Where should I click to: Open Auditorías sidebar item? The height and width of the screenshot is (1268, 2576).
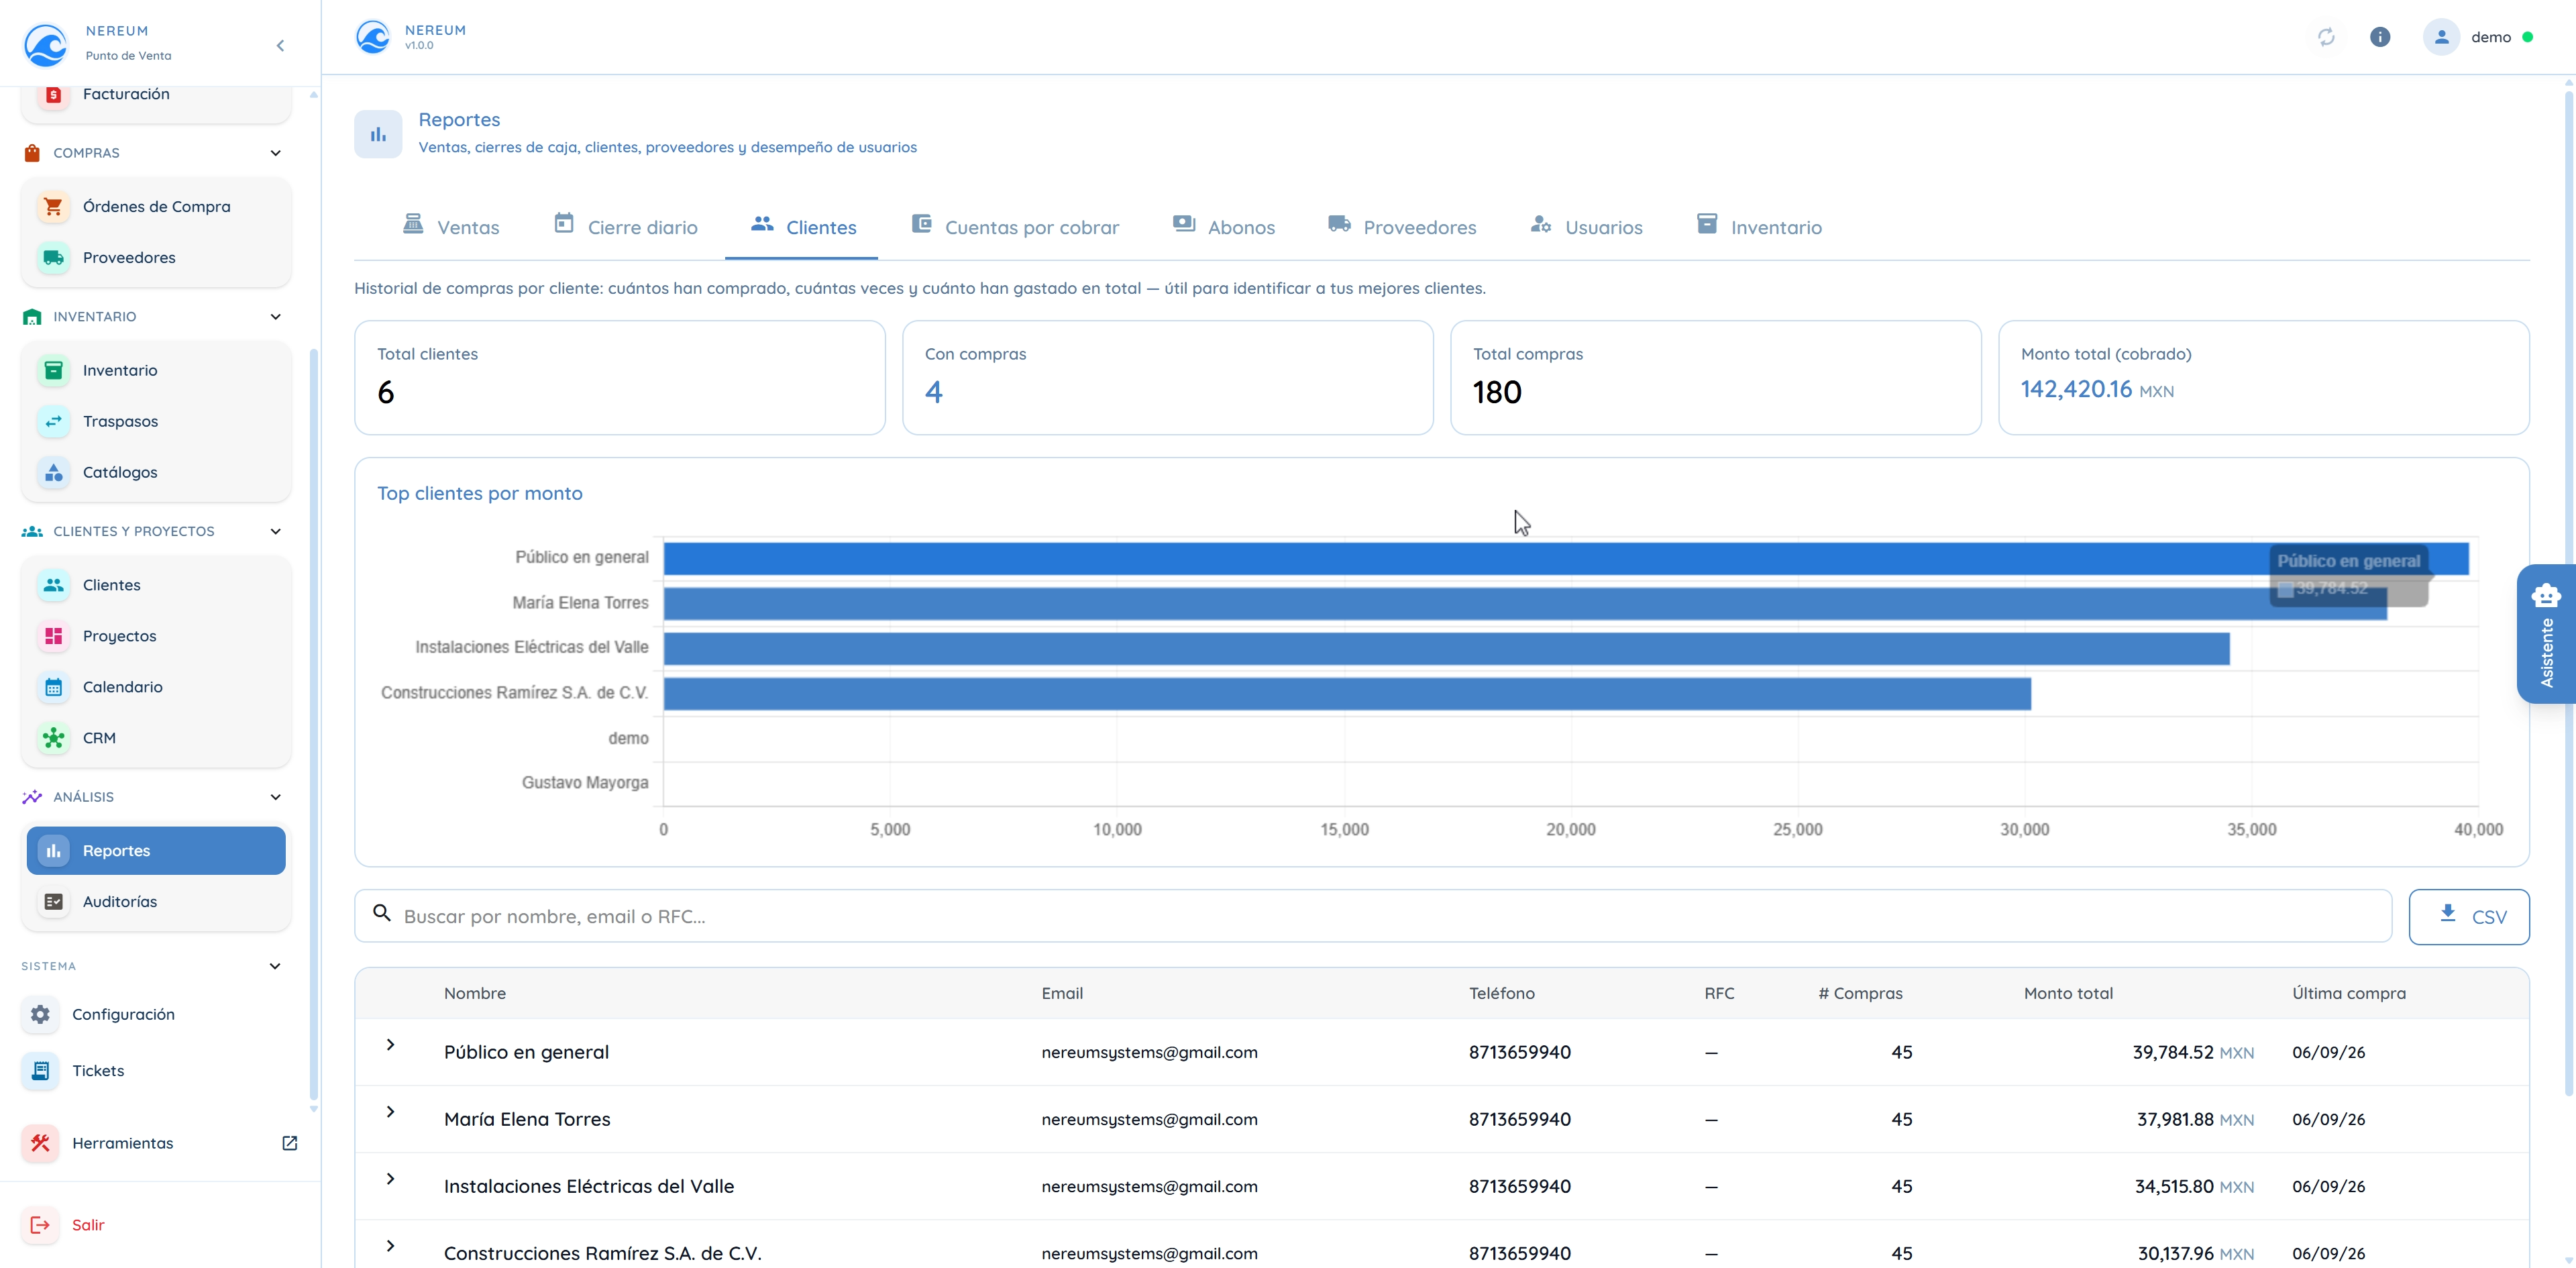156,902
